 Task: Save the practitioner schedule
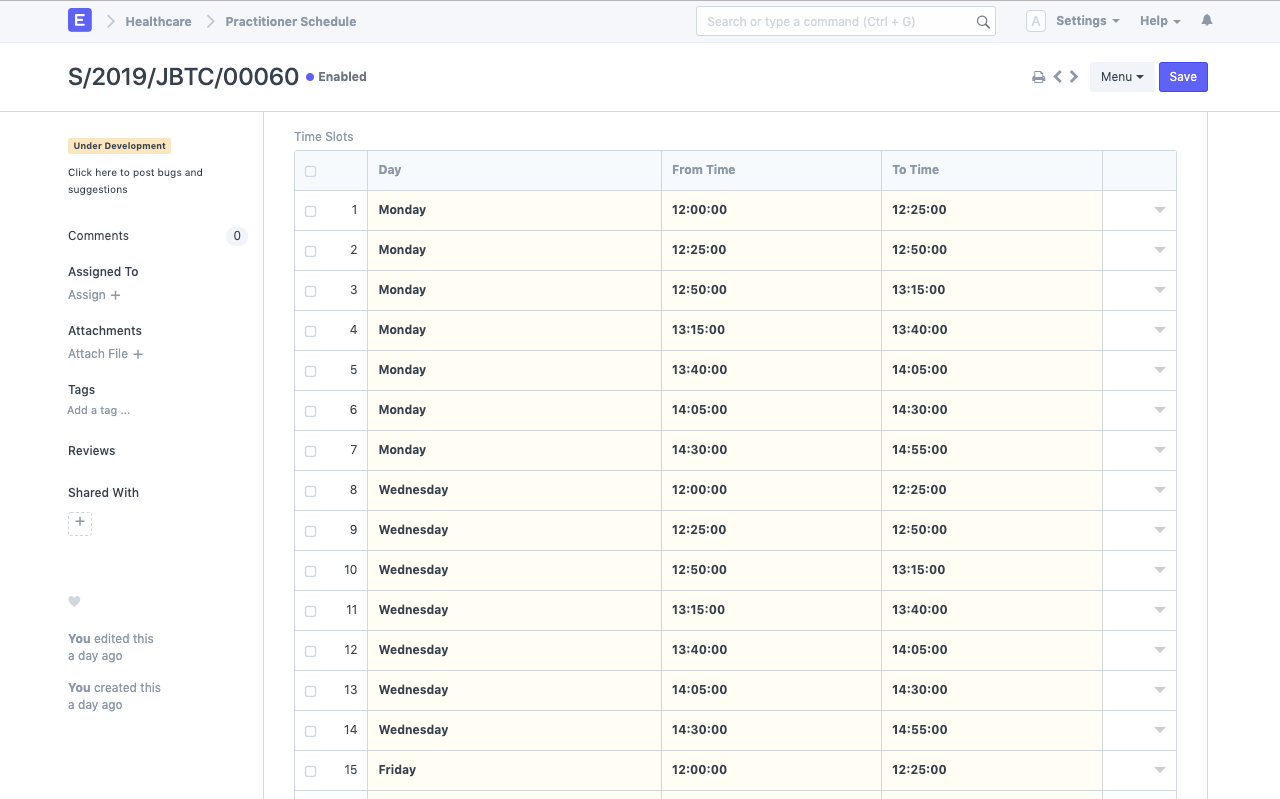coord(1183,77)
